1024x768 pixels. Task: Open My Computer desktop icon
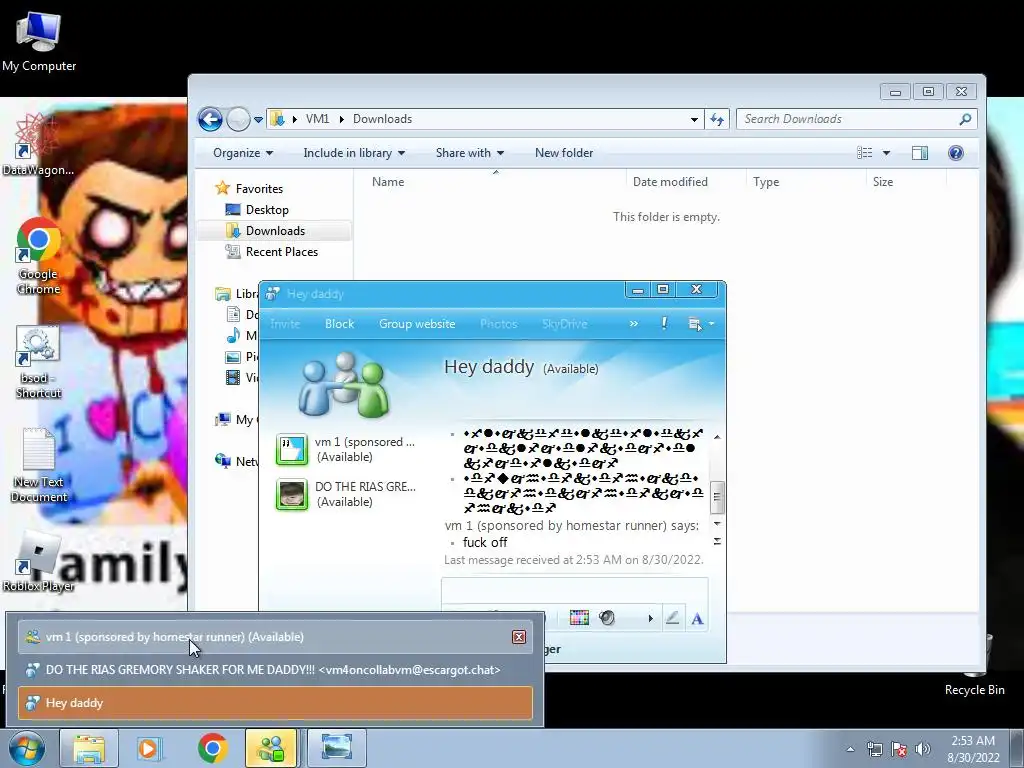pyautogui.click(x=39, y=40)
